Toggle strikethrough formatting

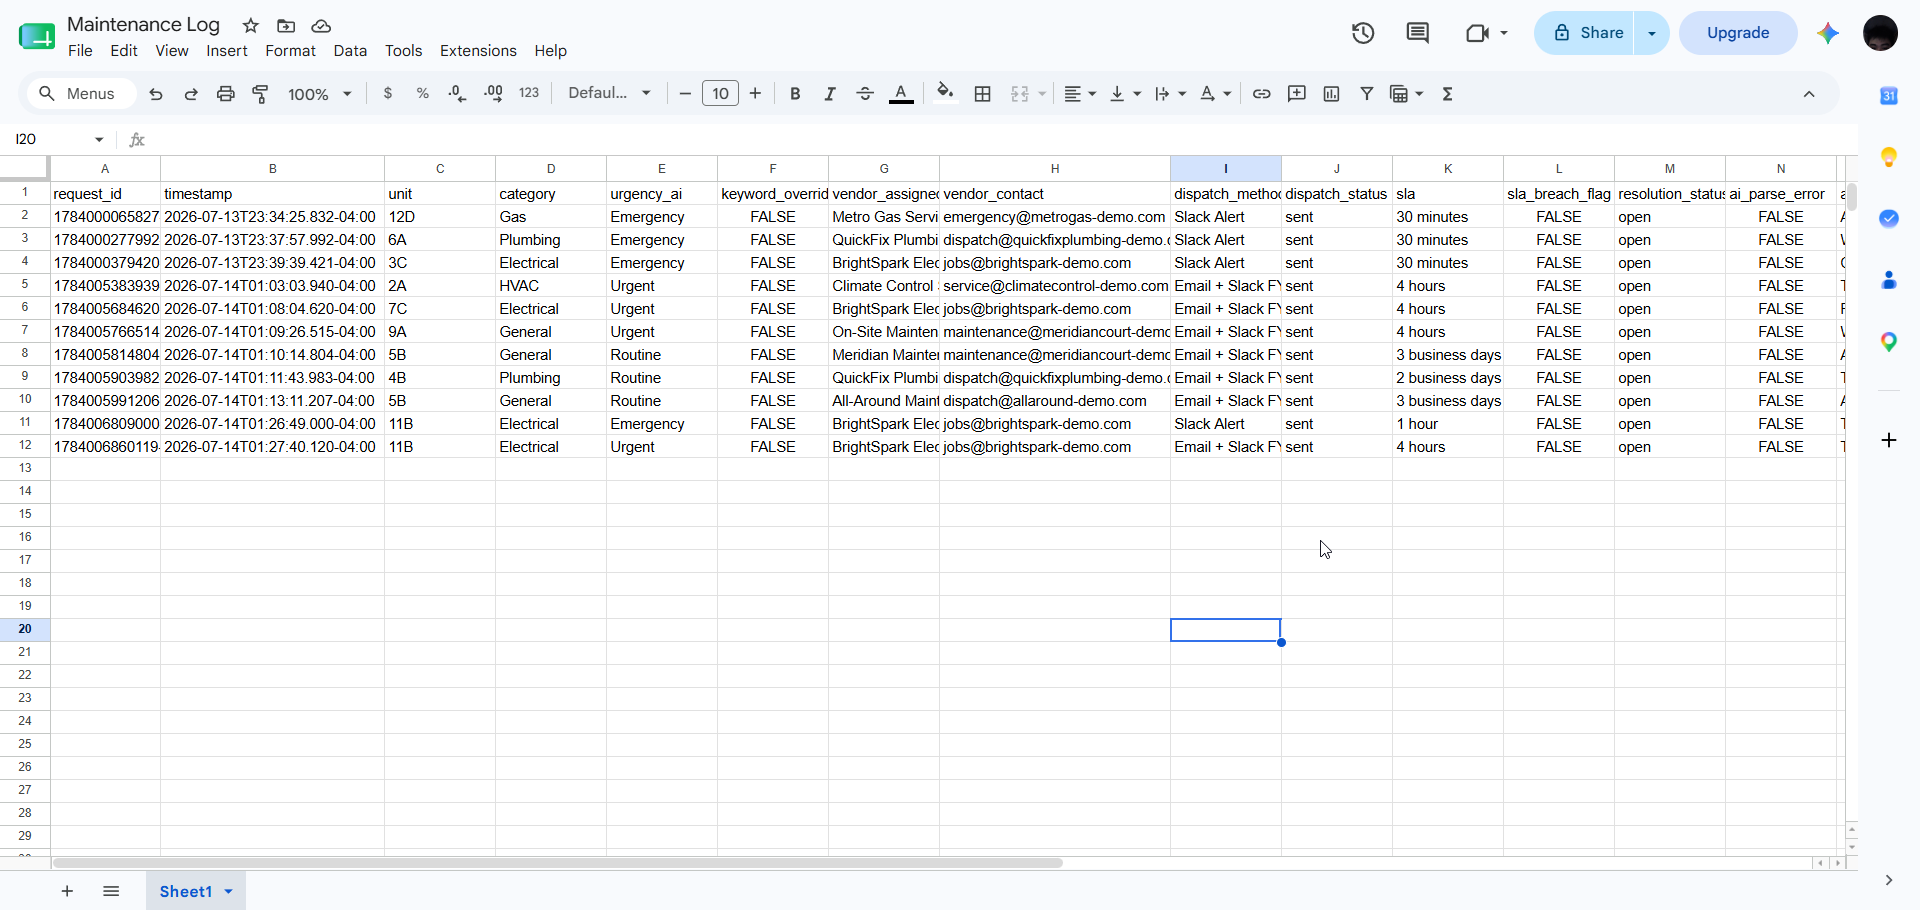[x=865, y=94]
